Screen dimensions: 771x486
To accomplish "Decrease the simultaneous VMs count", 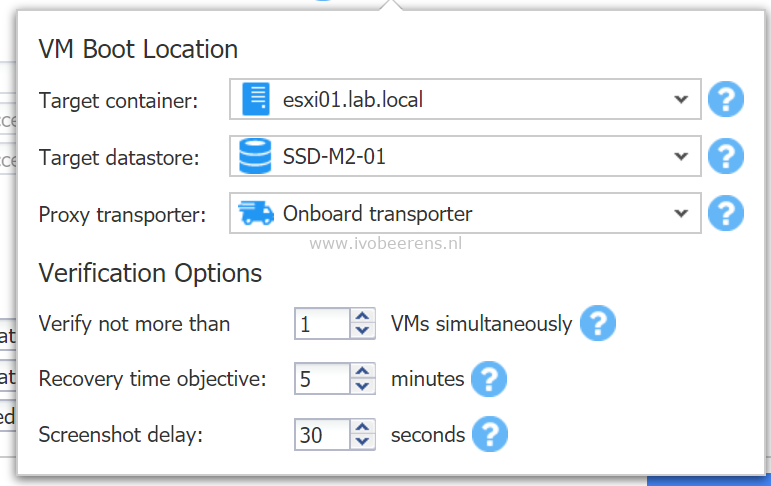I will click(x=362, y=331).
